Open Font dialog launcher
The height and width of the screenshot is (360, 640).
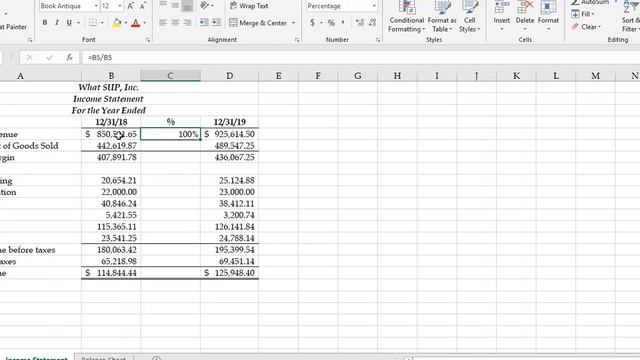tap(148, 40)
